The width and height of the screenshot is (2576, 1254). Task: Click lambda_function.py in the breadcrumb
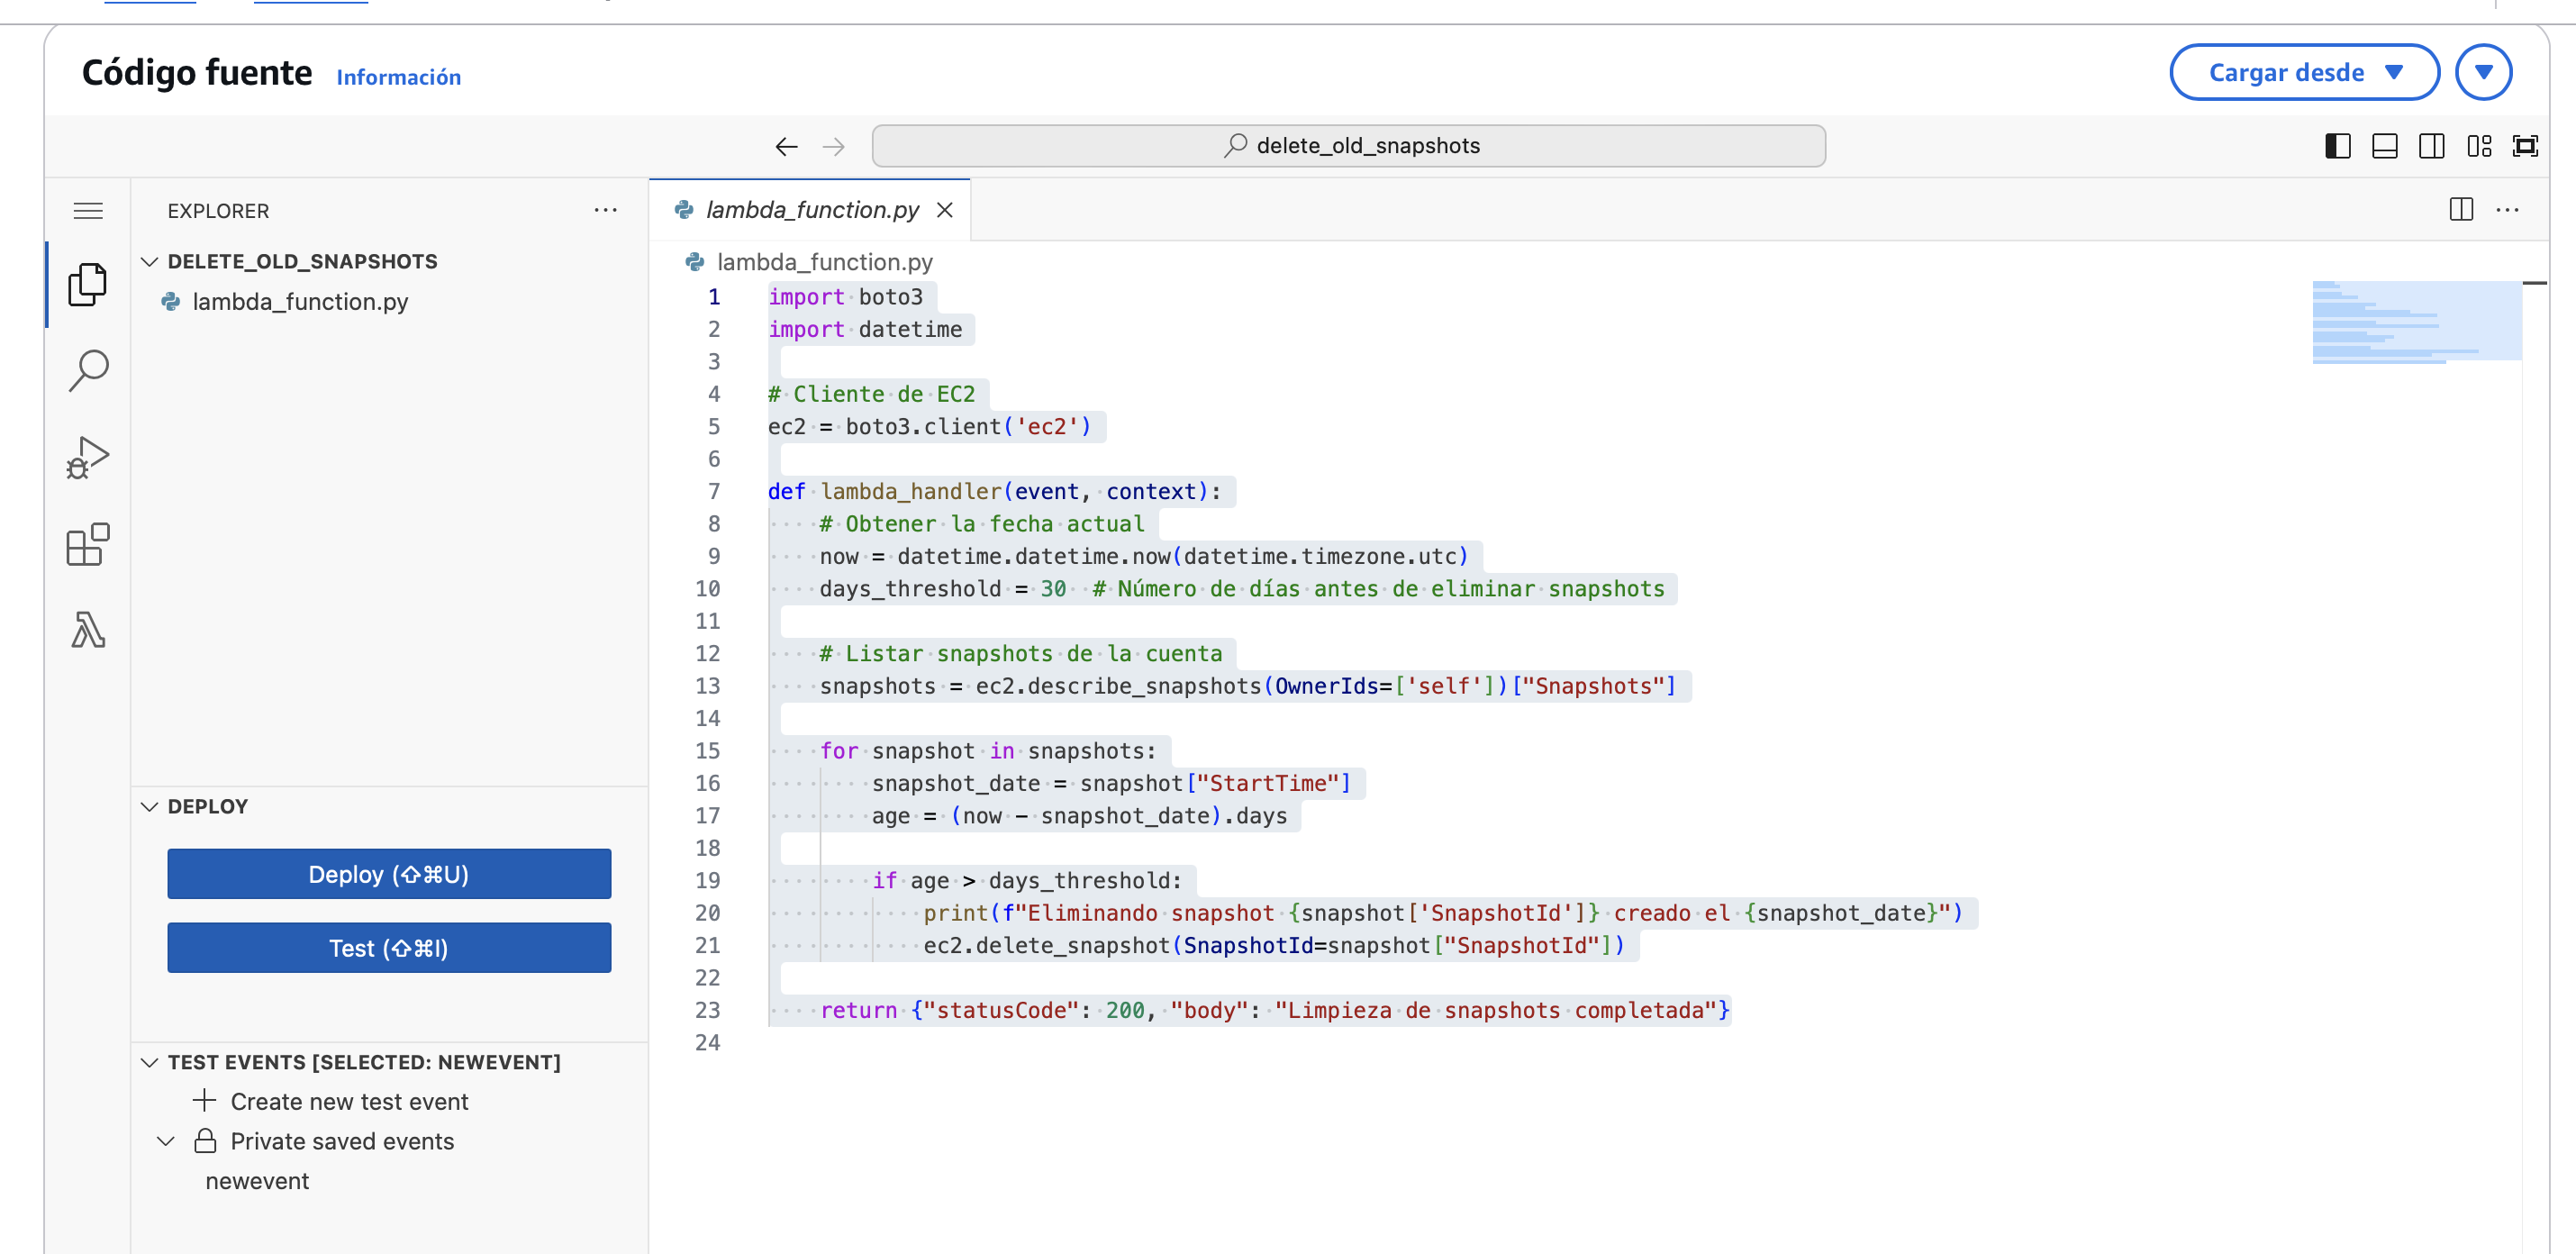pyautogui.click(x=824, y=262)
